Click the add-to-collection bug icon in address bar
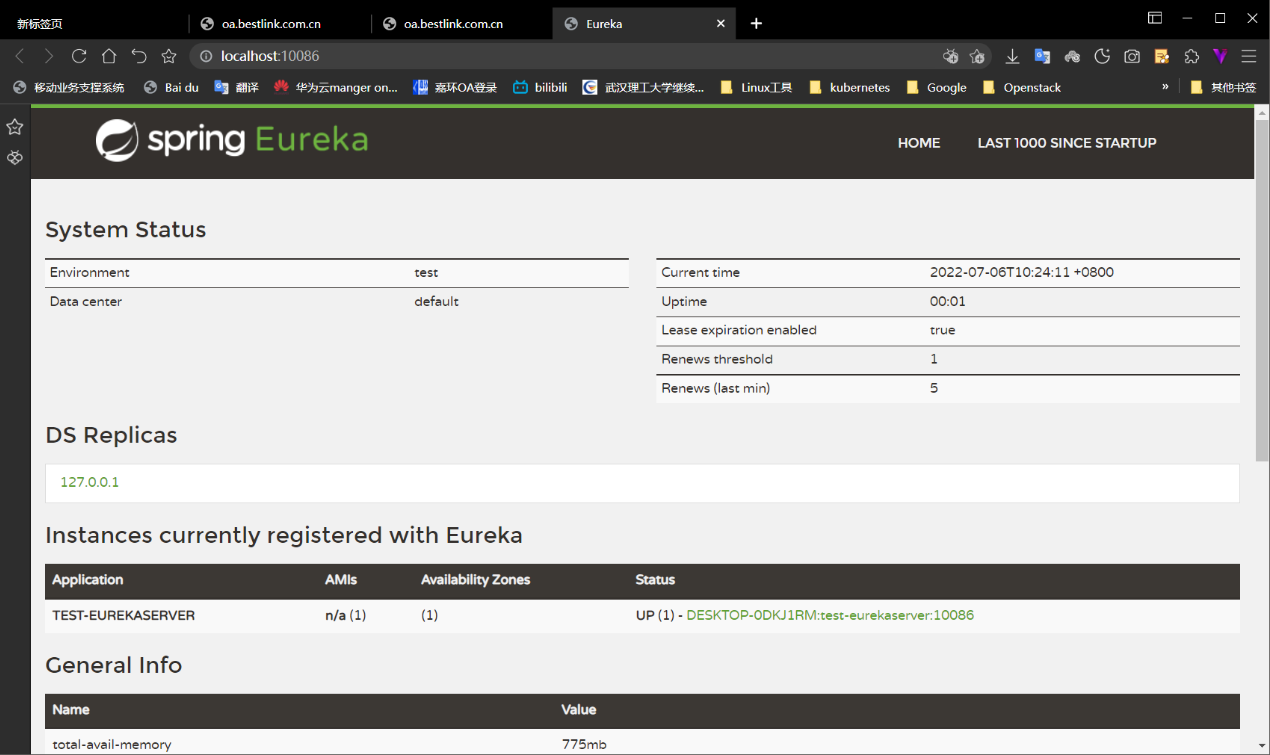This screenshot has width=1270, height=755. 950,56
